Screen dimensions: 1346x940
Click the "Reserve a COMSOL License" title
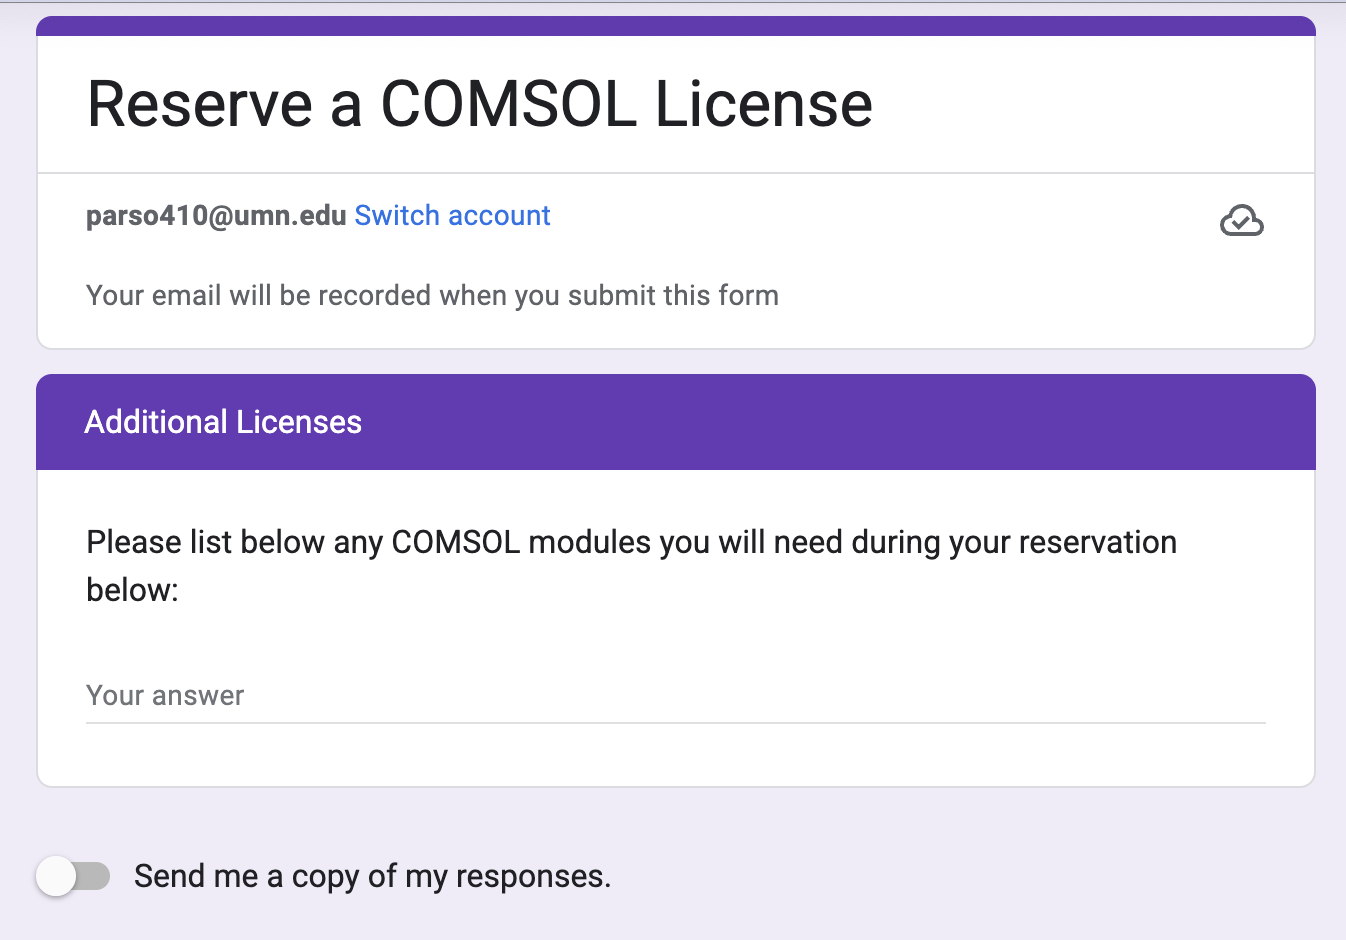pyautogui.click(x=479, y=104)
